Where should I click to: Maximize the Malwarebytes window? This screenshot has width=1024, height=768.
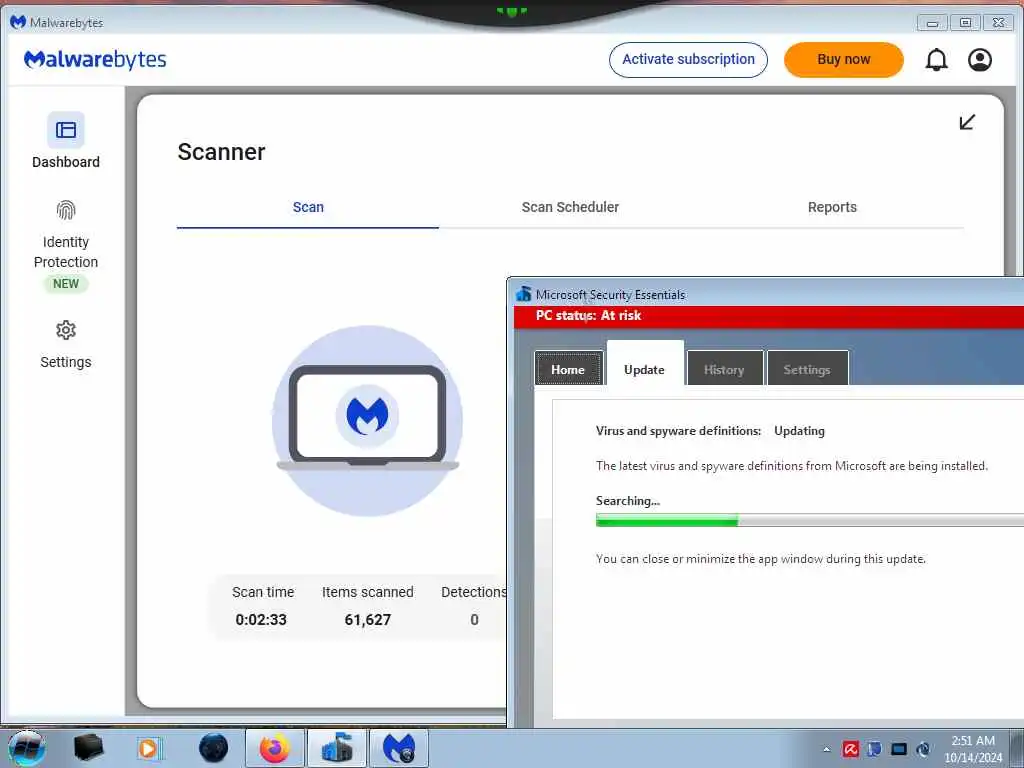[965, 23]
